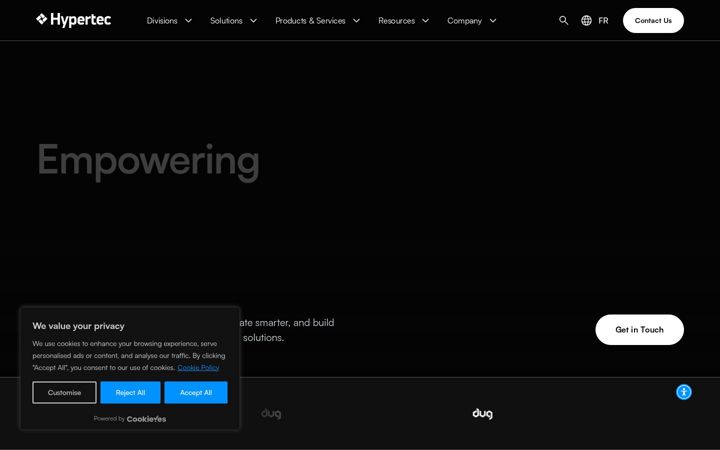The image size is (720, 450).
Task: Click the CookieYes powered-by link
Action: pos(146,419)
